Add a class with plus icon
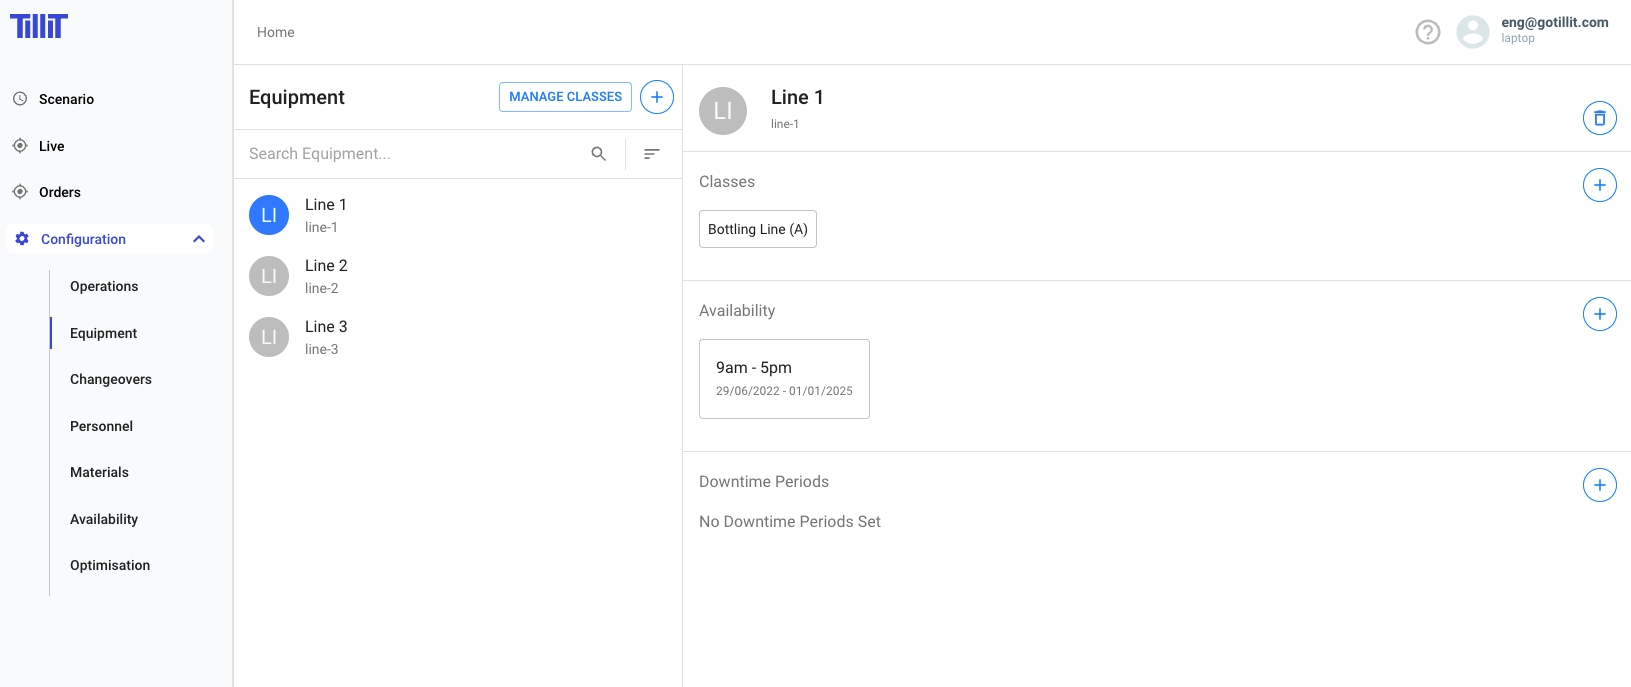Viewport: 1631px width, 687px height. coord(1599,185)
